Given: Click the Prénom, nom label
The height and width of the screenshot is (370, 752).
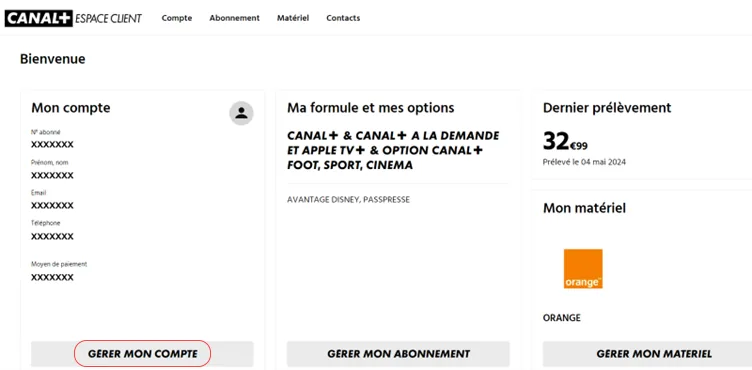Looking at the screenshot, I should pos(50,163).
